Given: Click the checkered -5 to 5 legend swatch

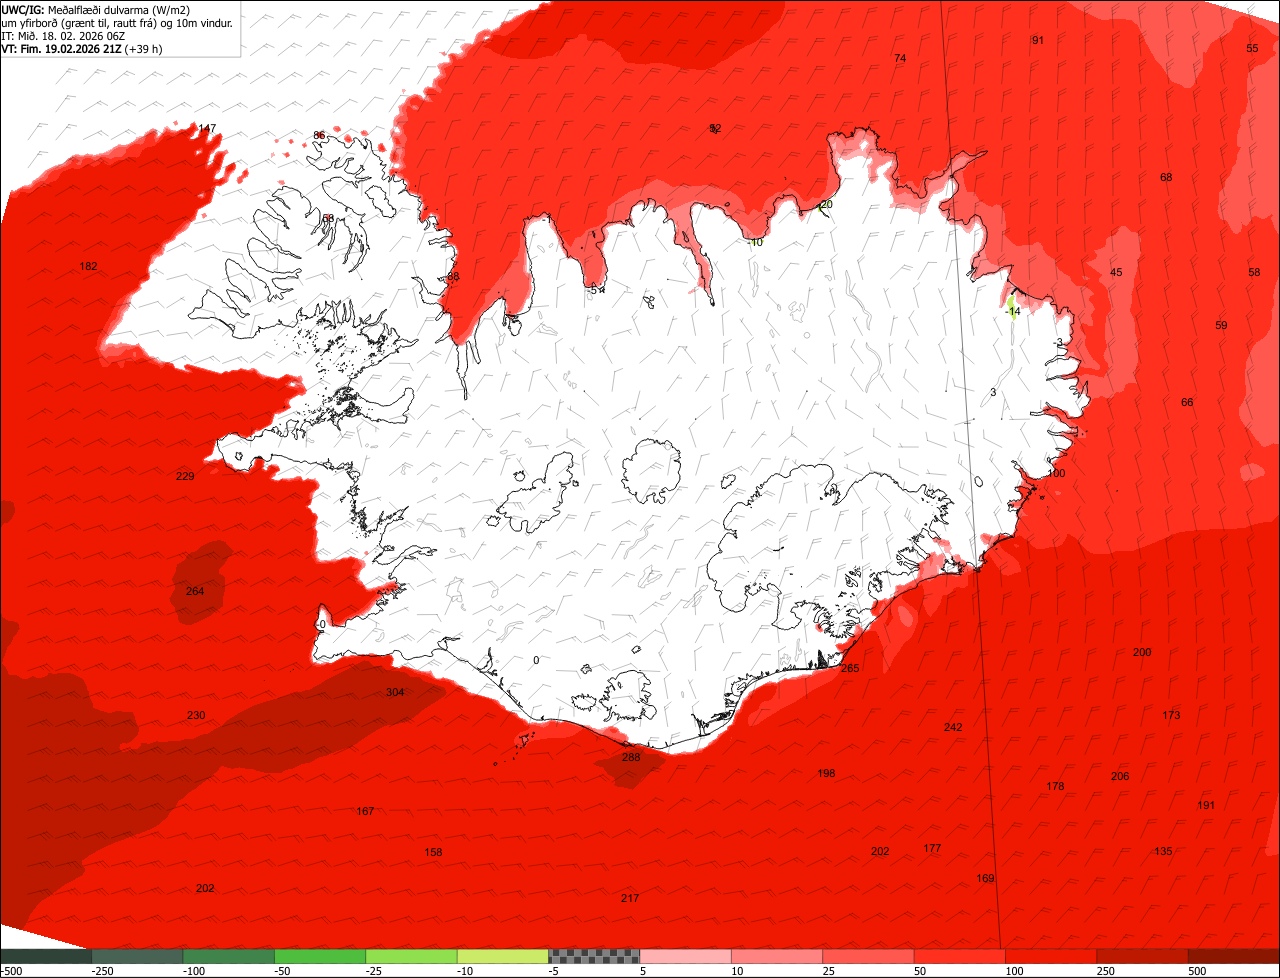Looking at the screenshot, I should click(594, 955).
